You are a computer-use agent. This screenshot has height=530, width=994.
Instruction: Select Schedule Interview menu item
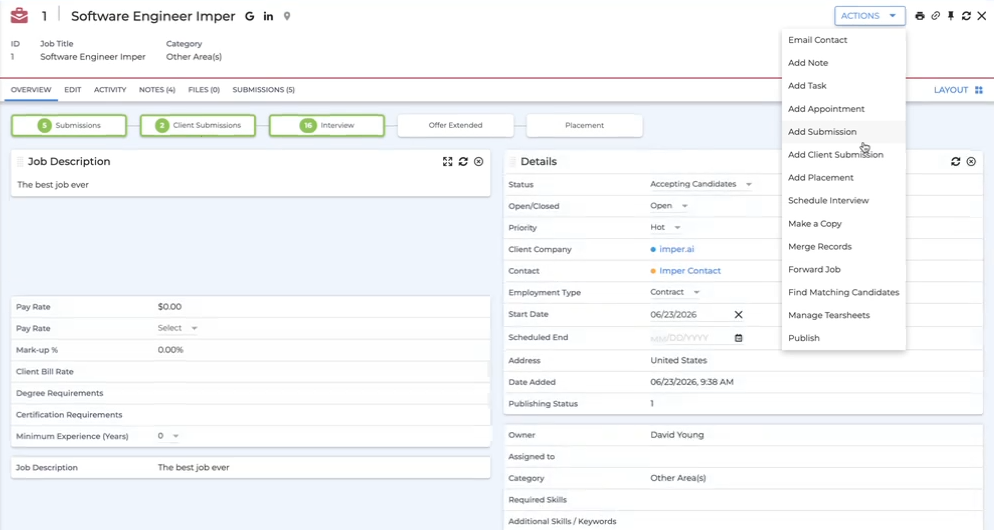pos(844,200)
